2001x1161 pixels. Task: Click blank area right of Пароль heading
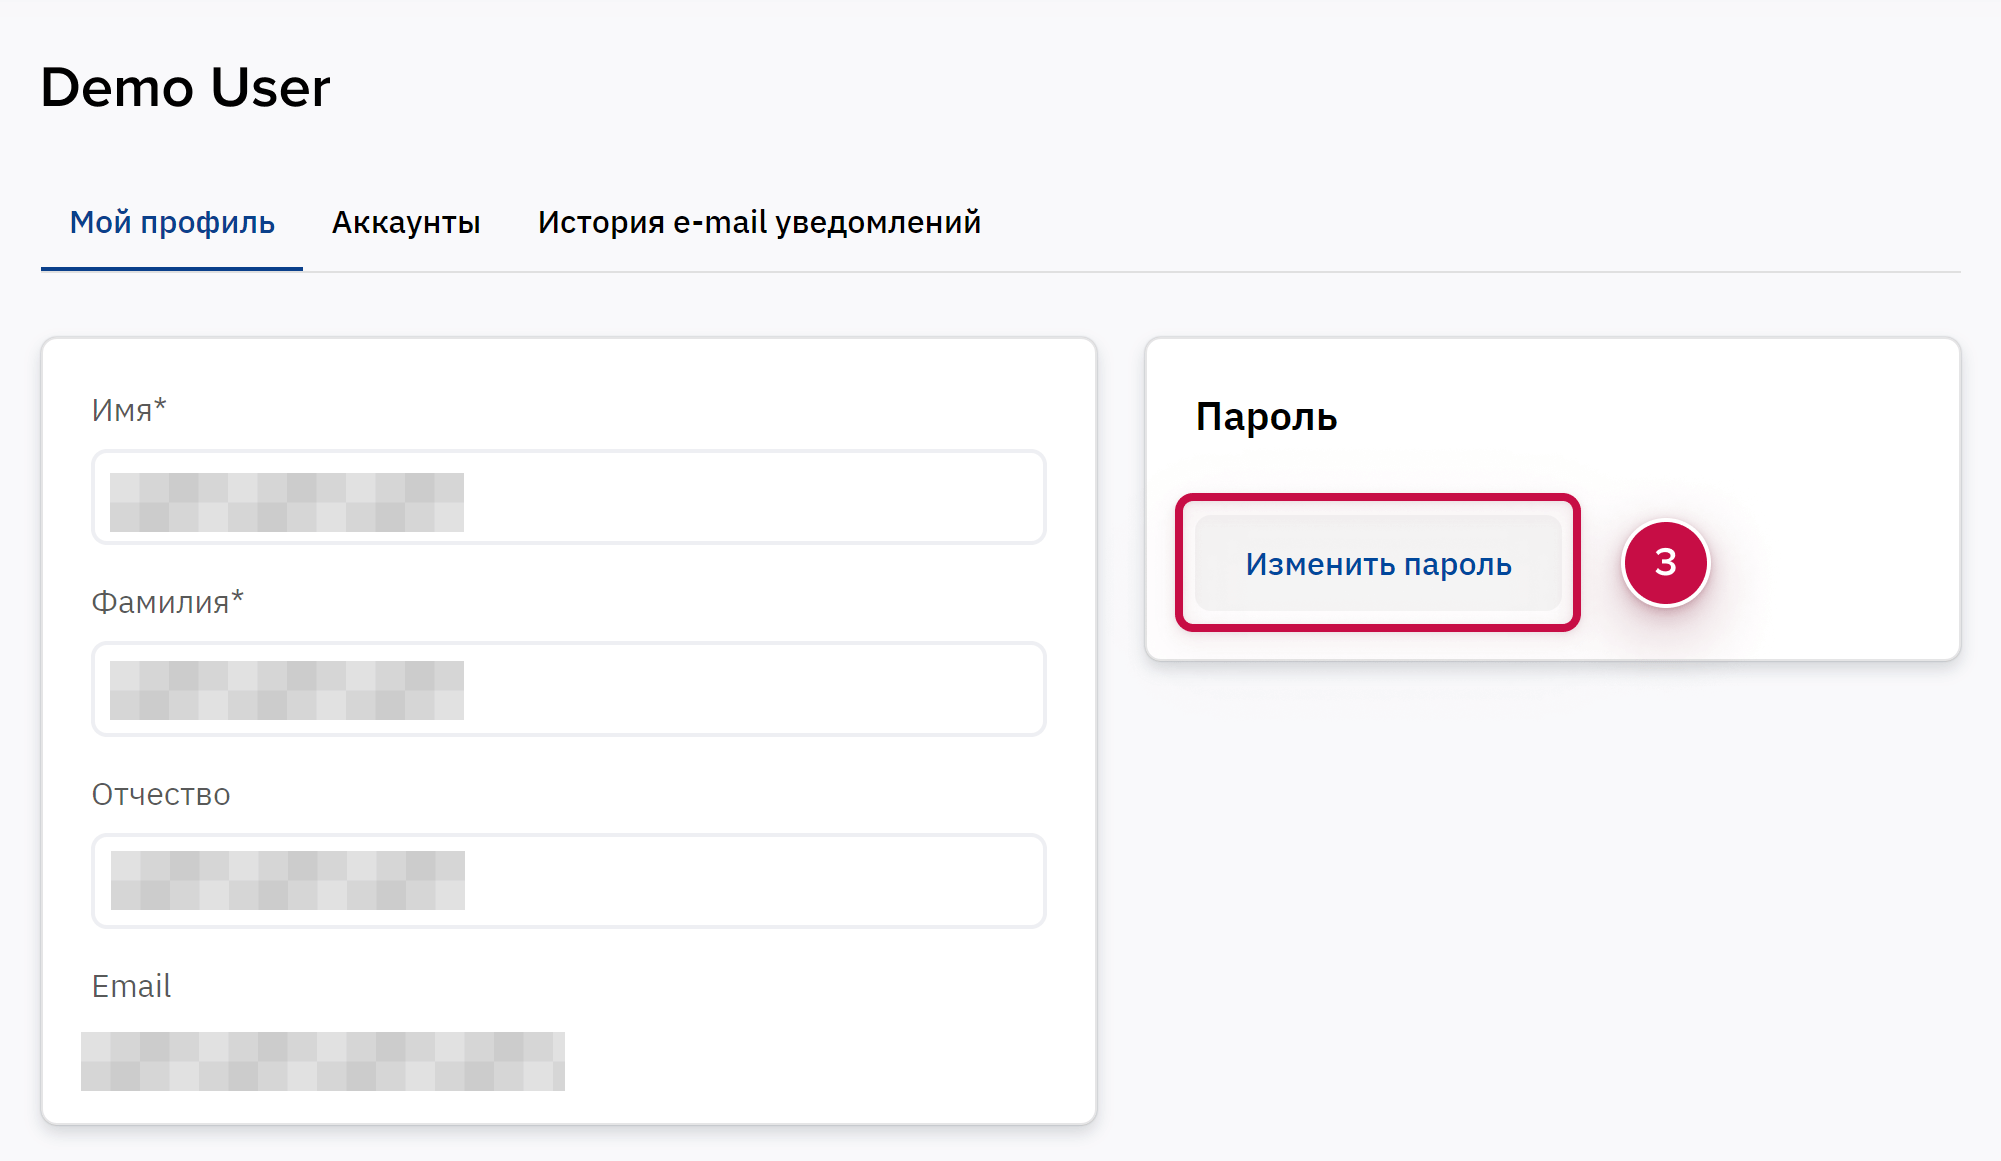[x=1650, y=417]
